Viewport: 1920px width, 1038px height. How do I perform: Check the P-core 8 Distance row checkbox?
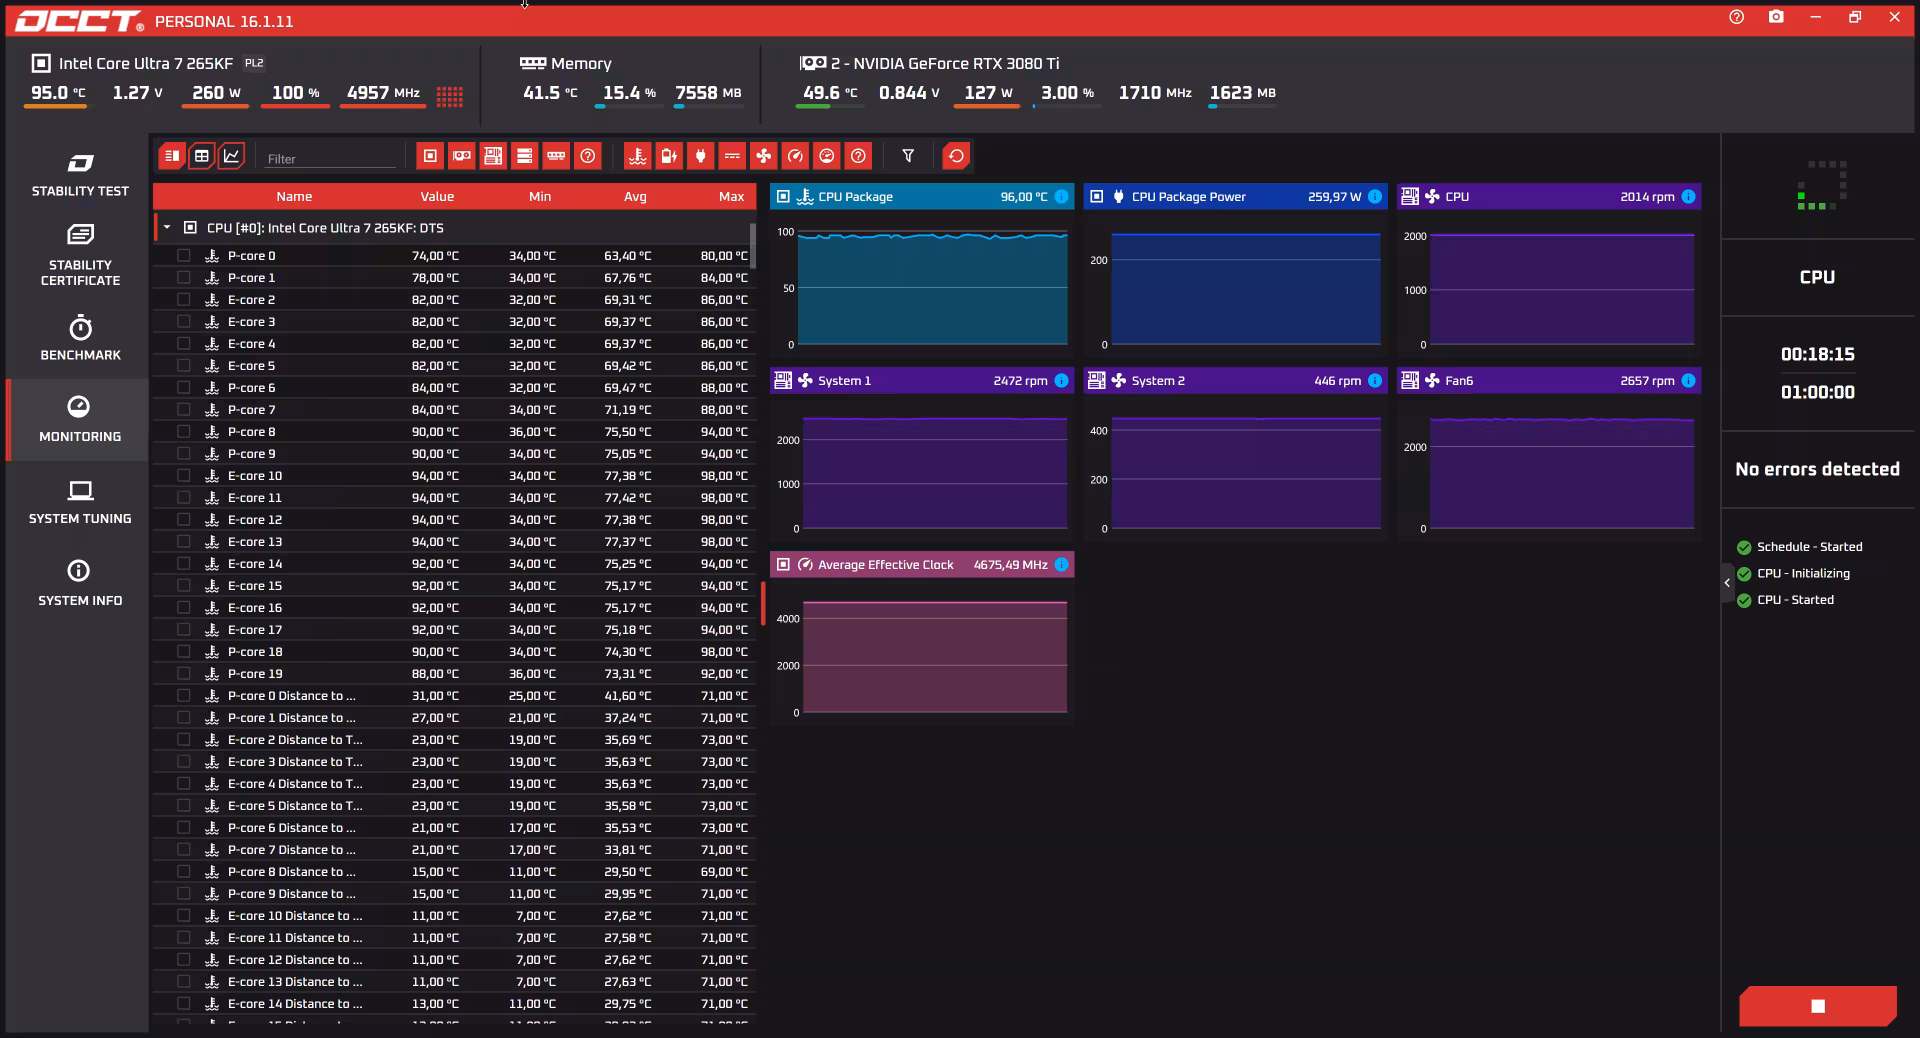pyautogui.click(x=184, y=872)
